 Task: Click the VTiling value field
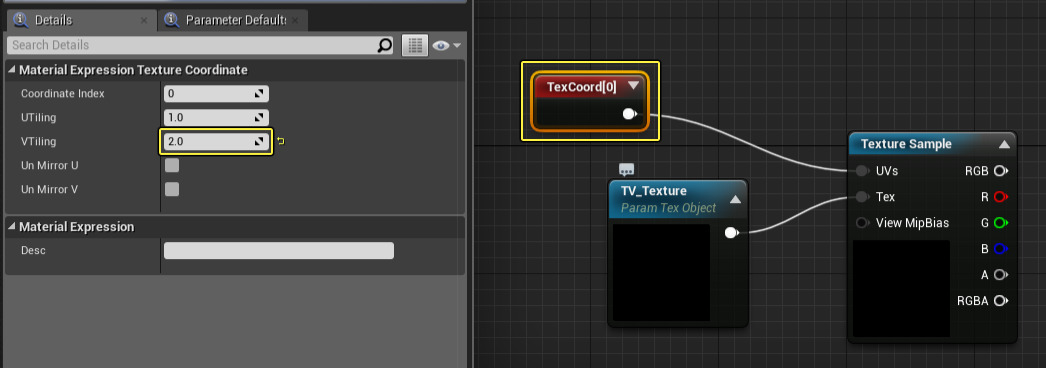pos(216,142)
